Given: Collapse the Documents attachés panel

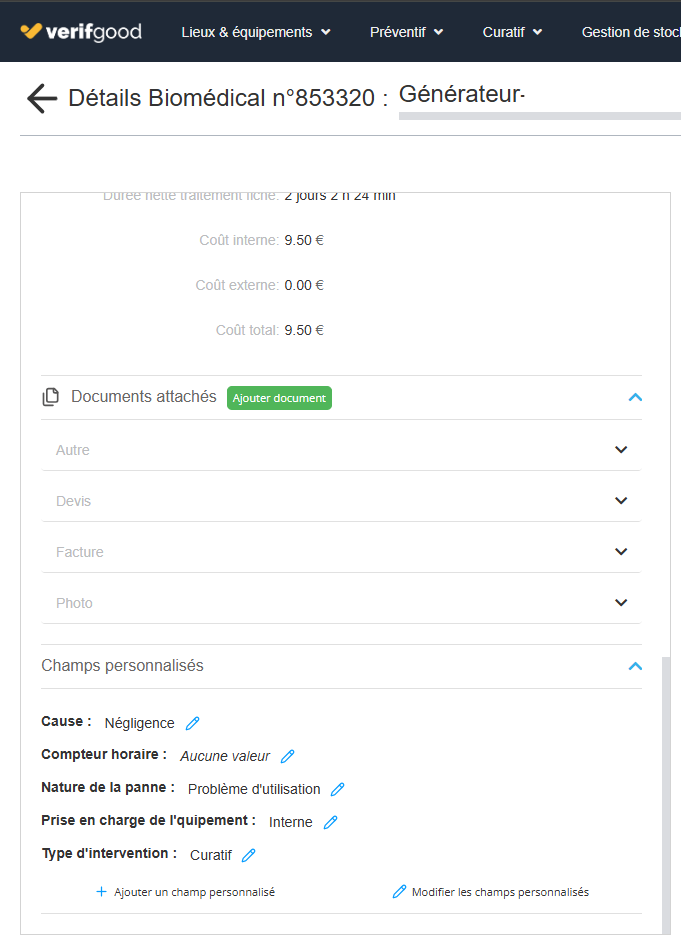Looking at the screenshot, I should [x=635, y=398].
